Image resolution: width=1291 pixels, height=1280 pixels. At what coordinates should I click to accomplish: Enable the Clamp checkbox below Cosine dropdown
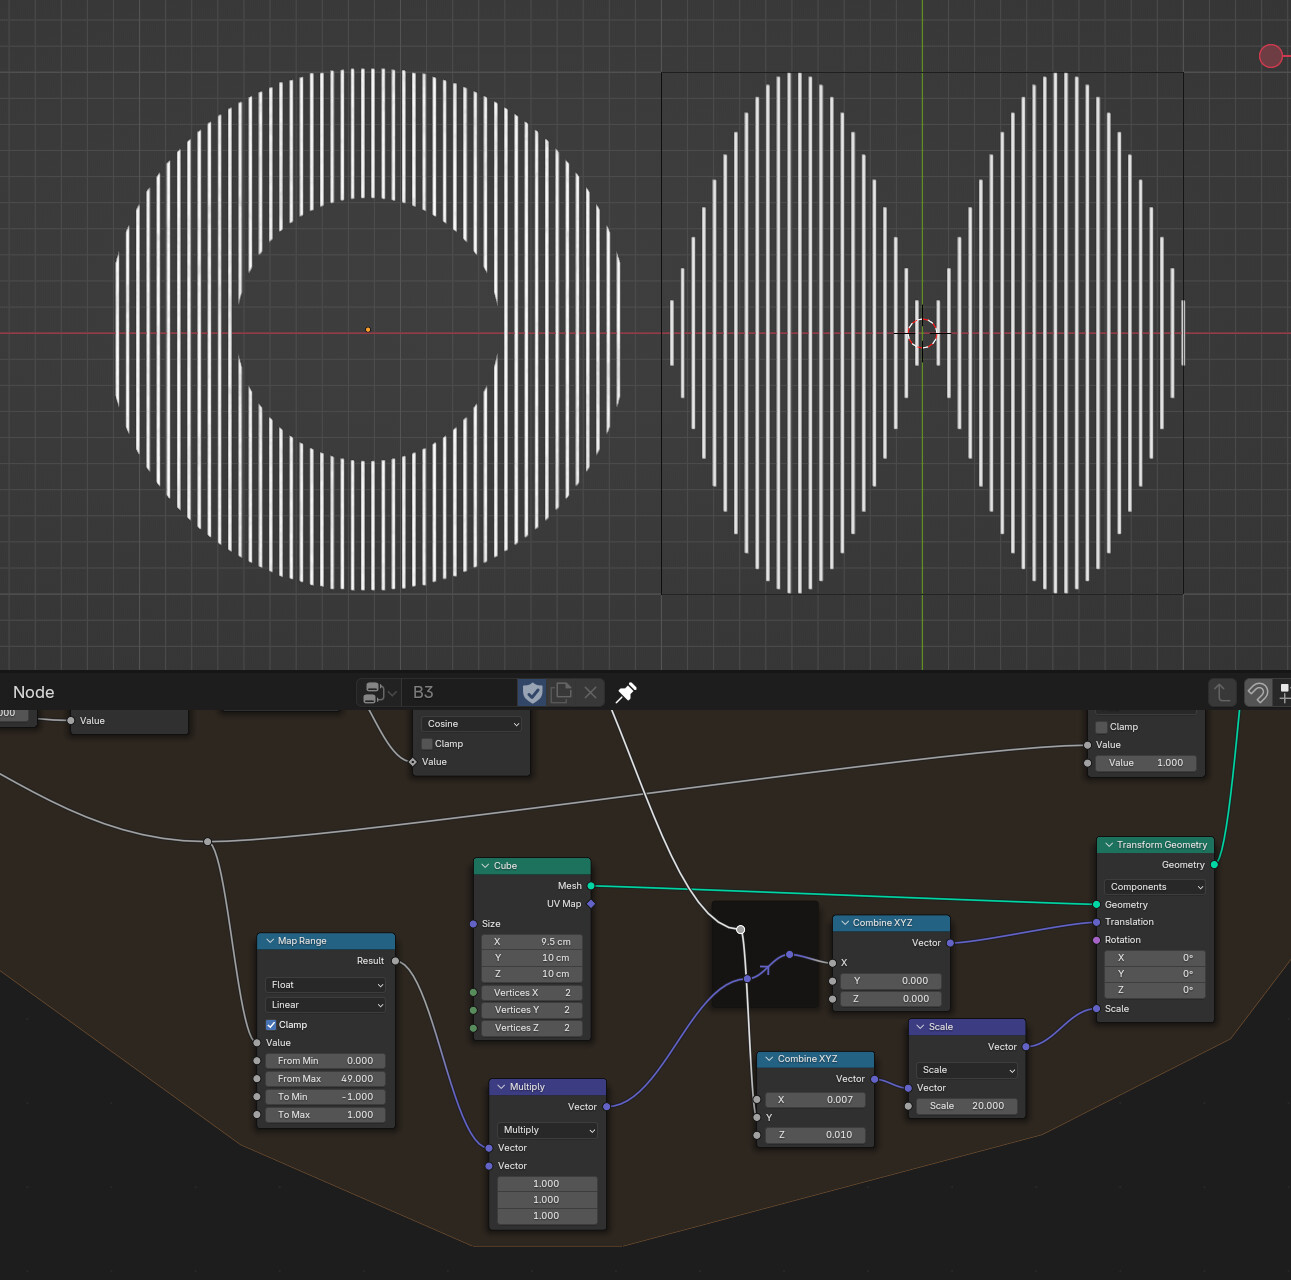coord(427,744)
